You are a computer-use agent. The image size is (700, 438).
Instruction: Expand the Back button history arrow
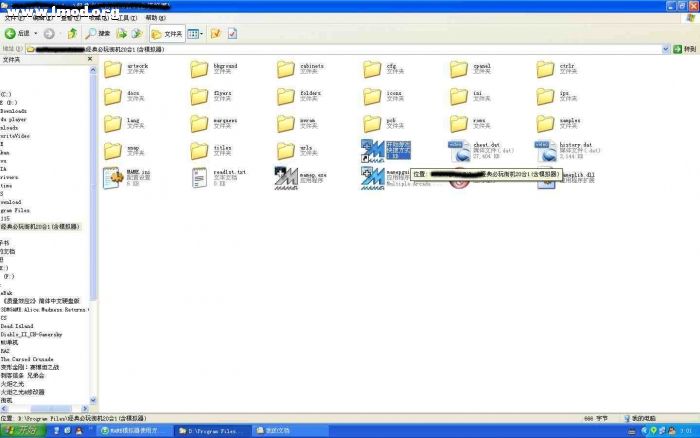(x=38, y=34)
